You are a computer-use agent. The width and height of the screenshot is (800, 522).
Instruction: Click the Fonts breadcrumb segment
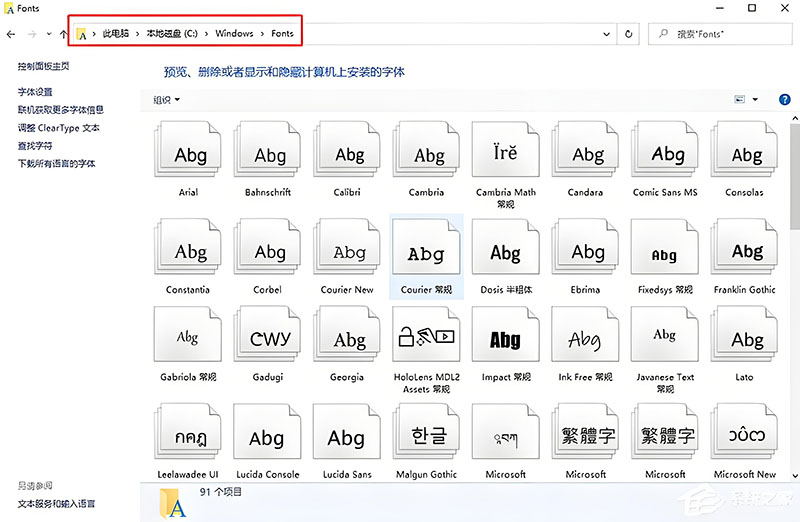point(283,34)
